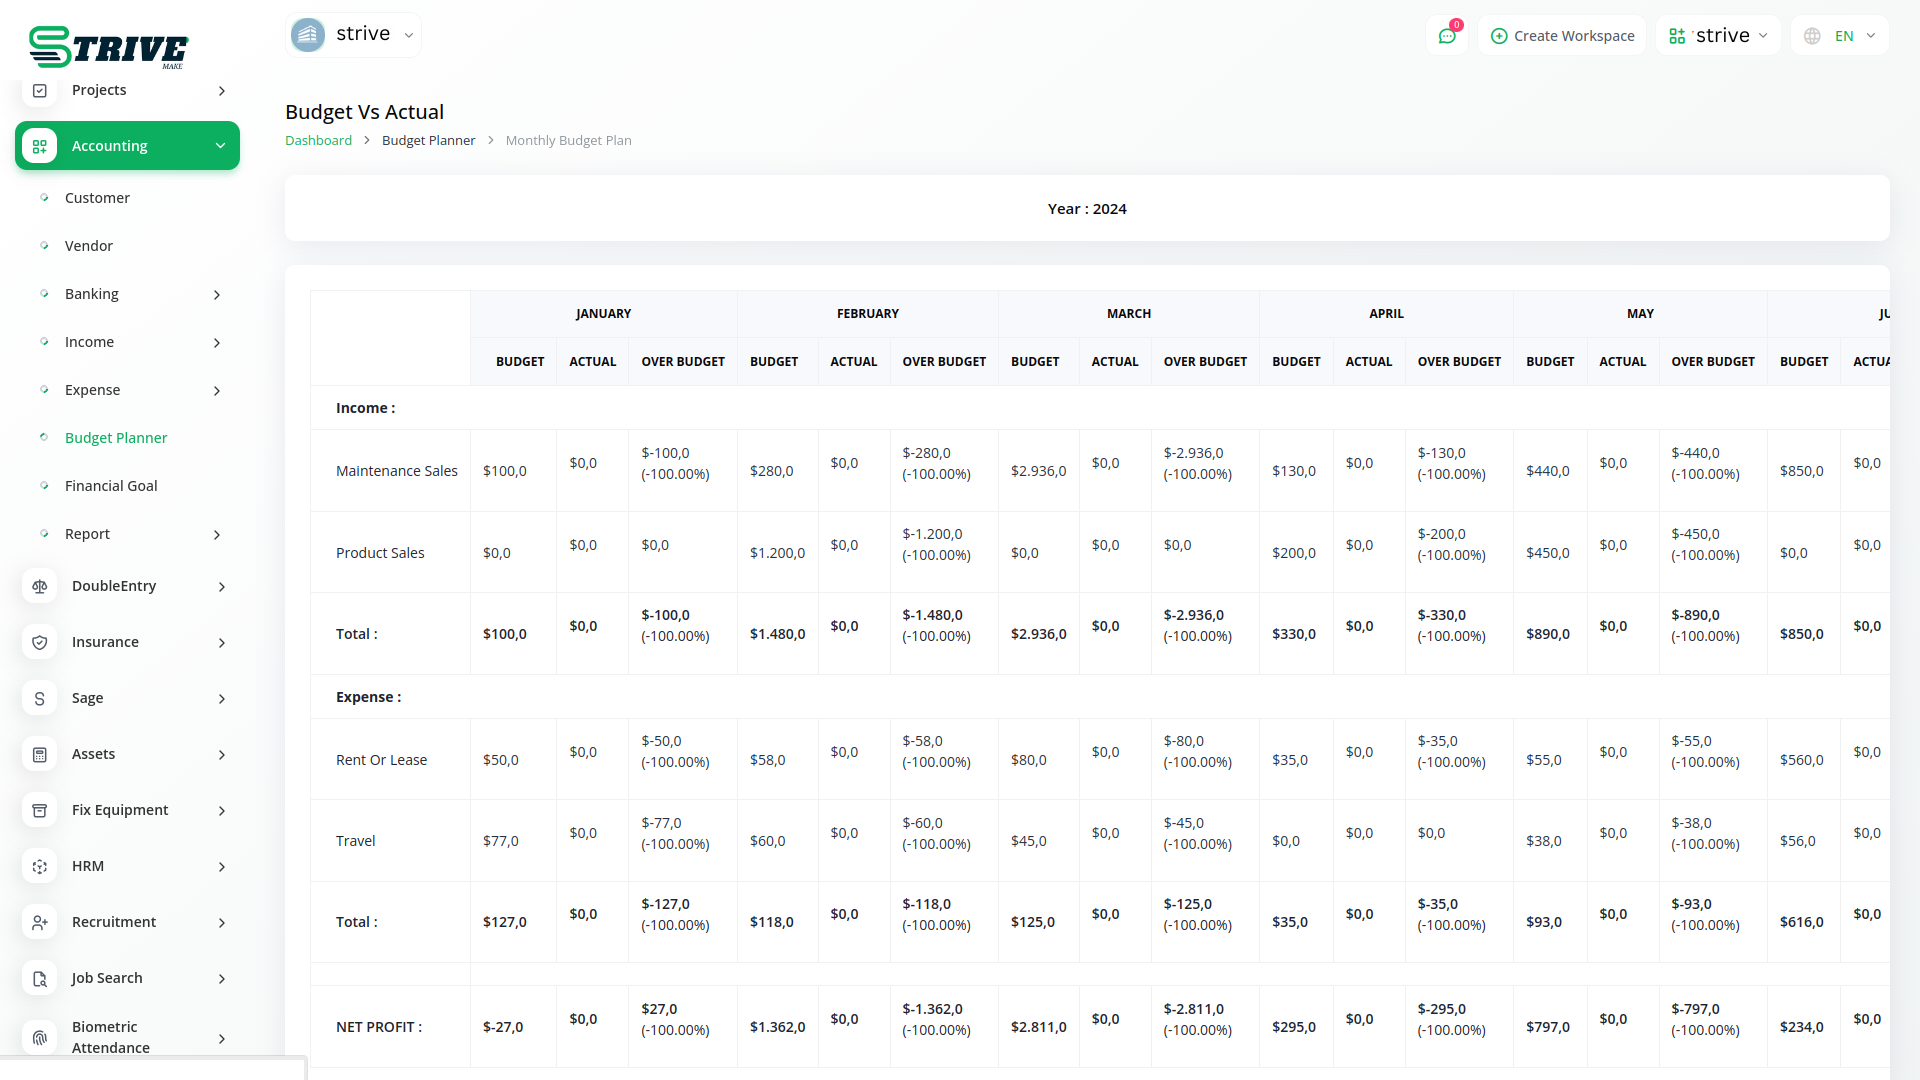Screen dimensions: 1920x1080
Task: Click Create Workspace button
Action: click(1562, 36)
